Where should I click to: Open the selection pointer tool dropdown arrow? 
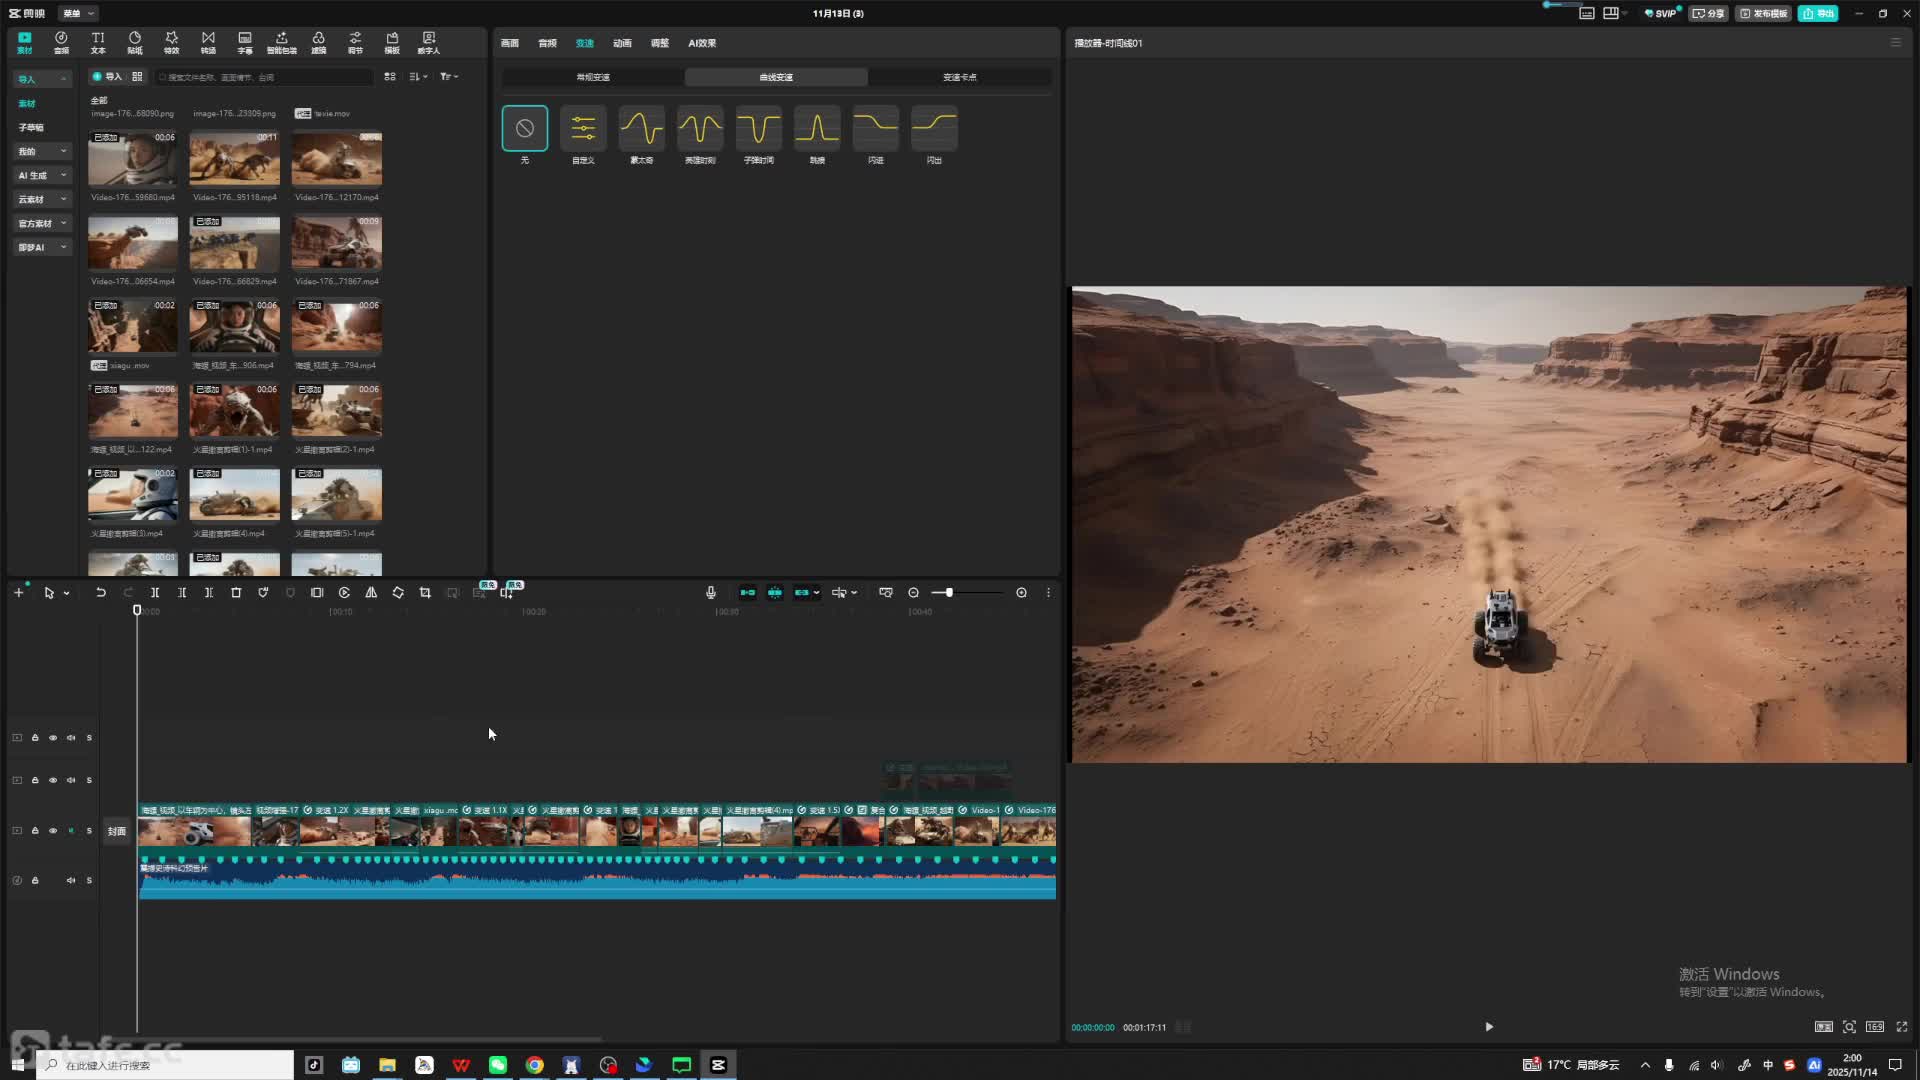point(67,594)
